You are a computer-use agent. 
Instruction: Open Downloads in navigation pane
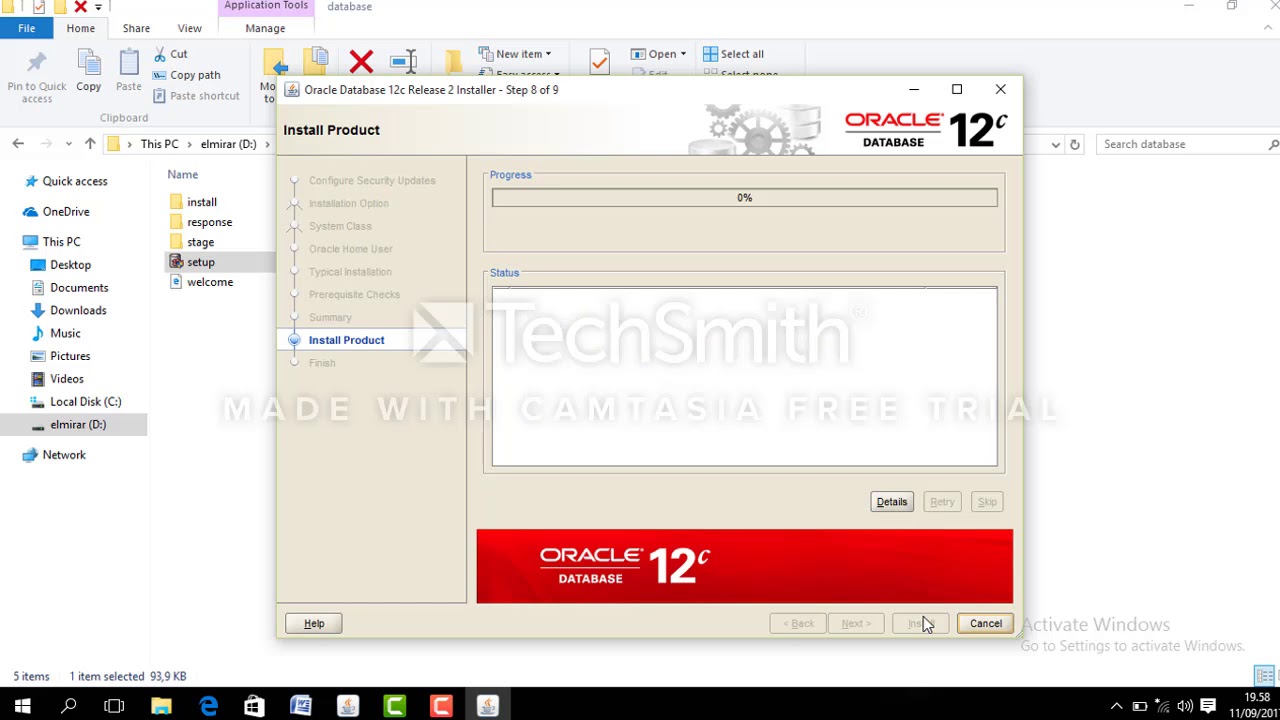pyautogui.click(x=78, y=310)
